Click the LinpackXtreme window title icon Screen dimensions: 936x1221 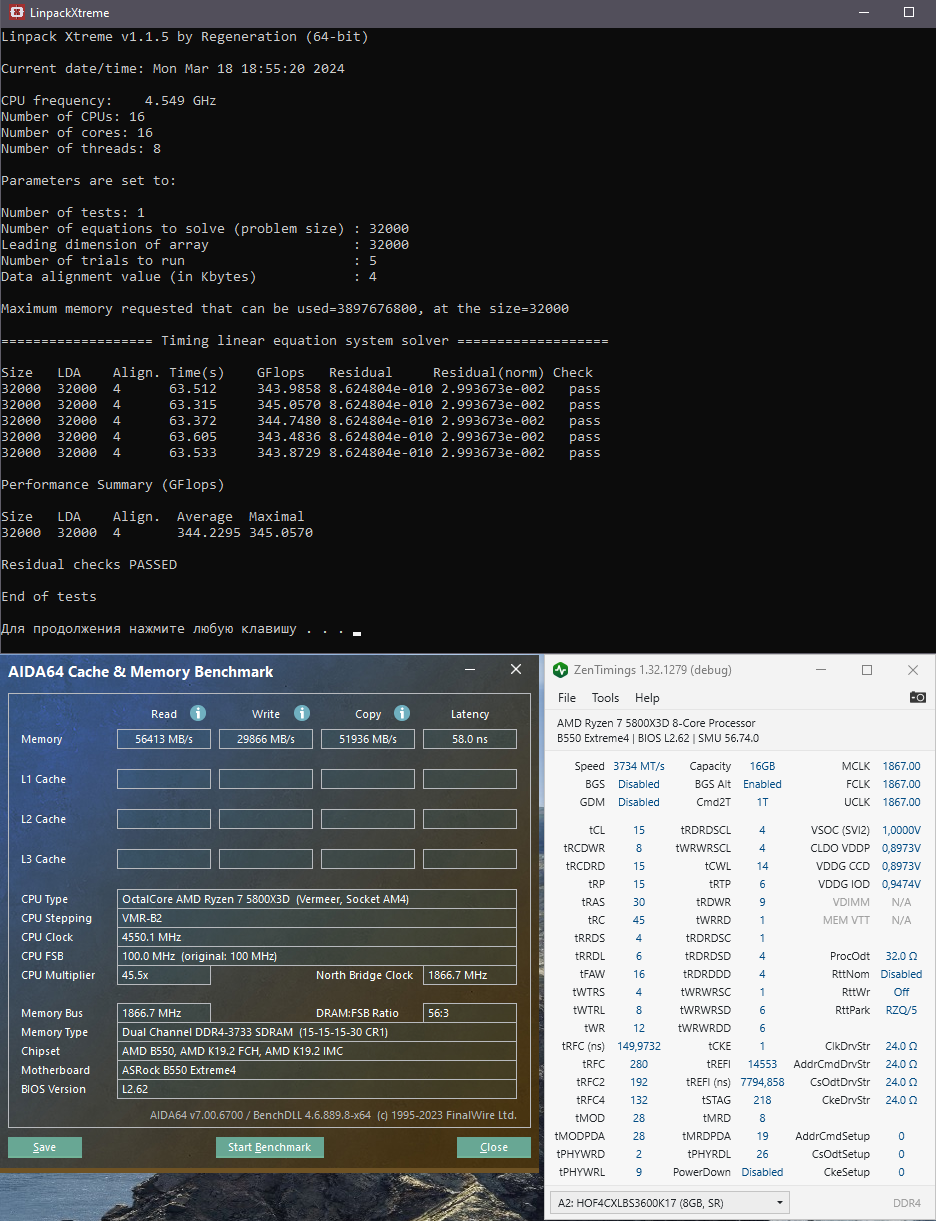[17, 13]
